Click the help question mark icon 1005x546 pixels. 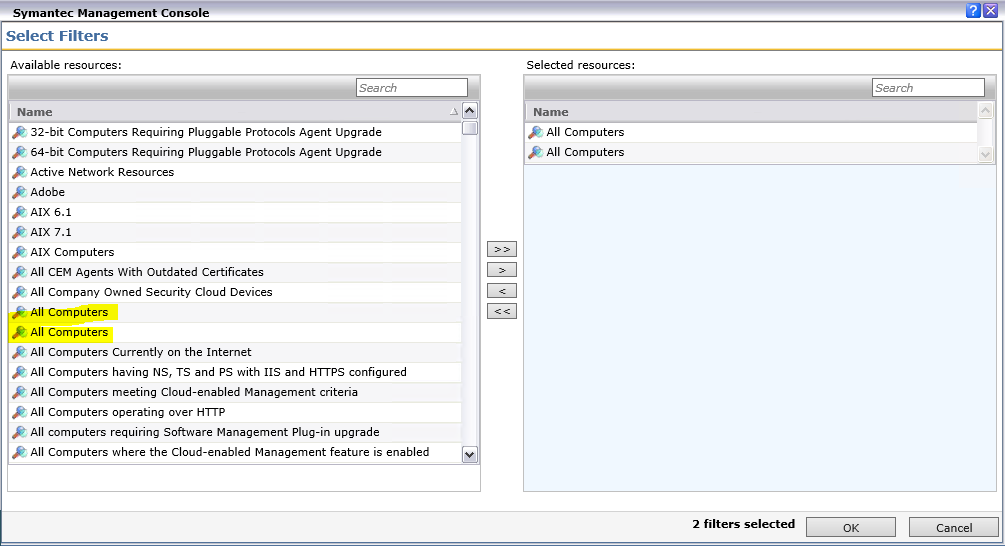972,10
